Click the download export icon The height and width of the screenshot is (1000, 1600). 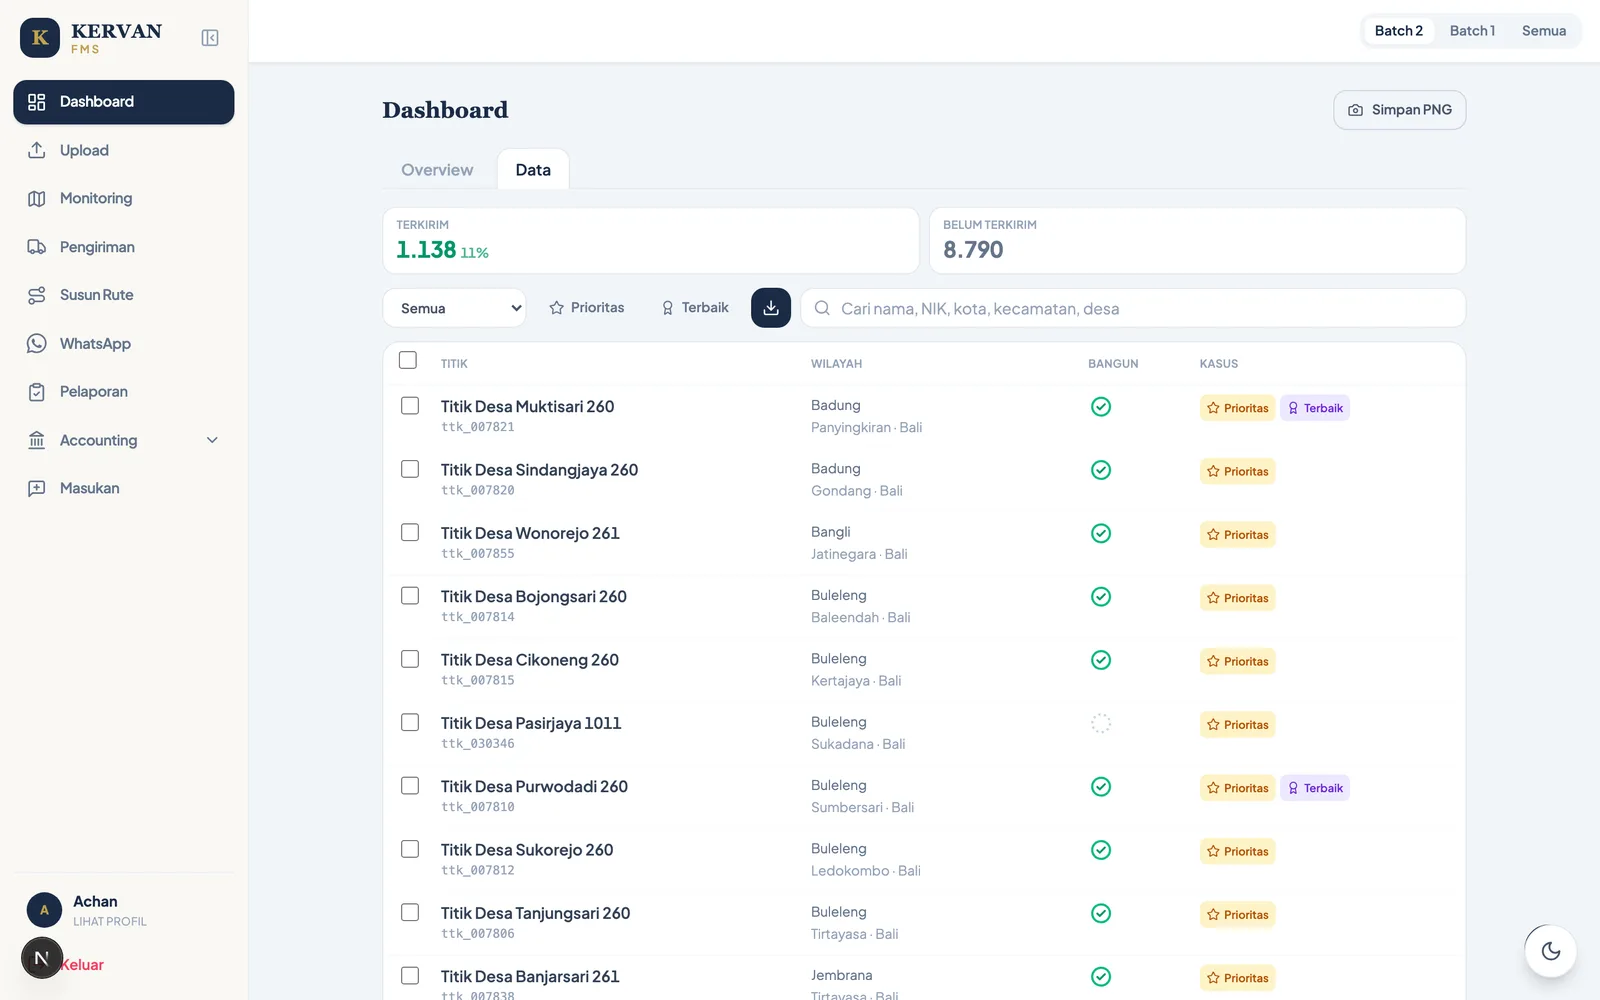771,308
